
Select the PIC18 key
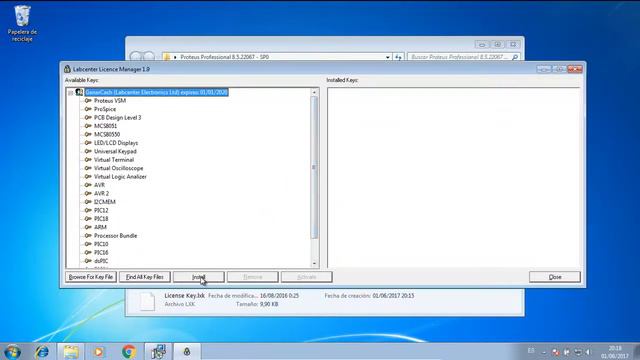[101, 219]
